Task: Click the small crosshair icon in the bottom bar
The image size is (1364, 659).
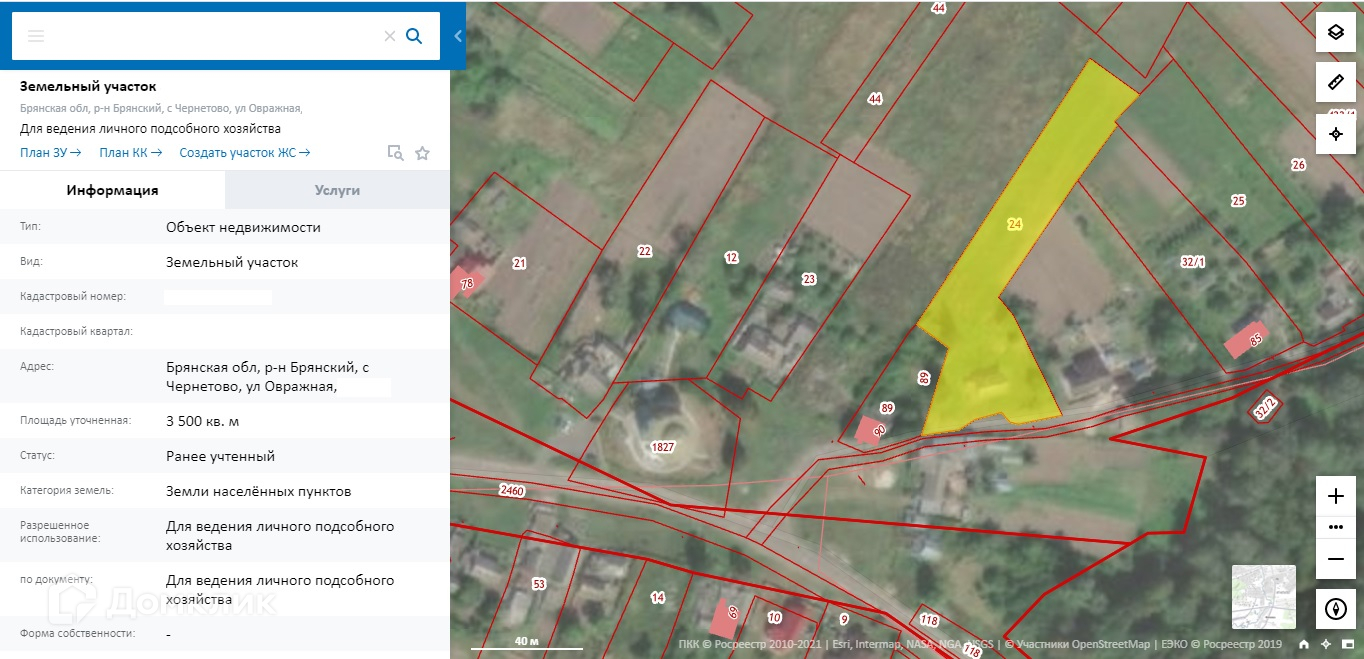Action: [x=1325, y=644]
